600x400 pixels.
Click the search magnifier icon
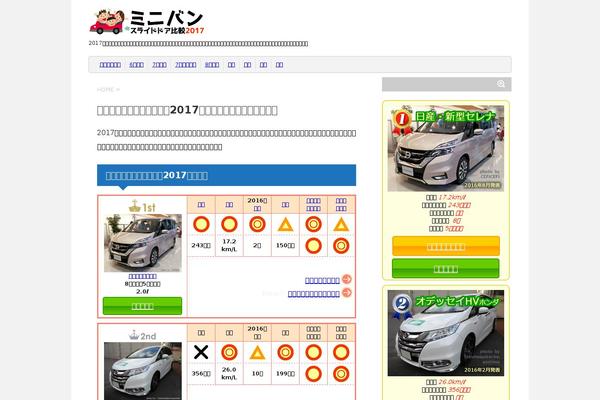[501, 84]
